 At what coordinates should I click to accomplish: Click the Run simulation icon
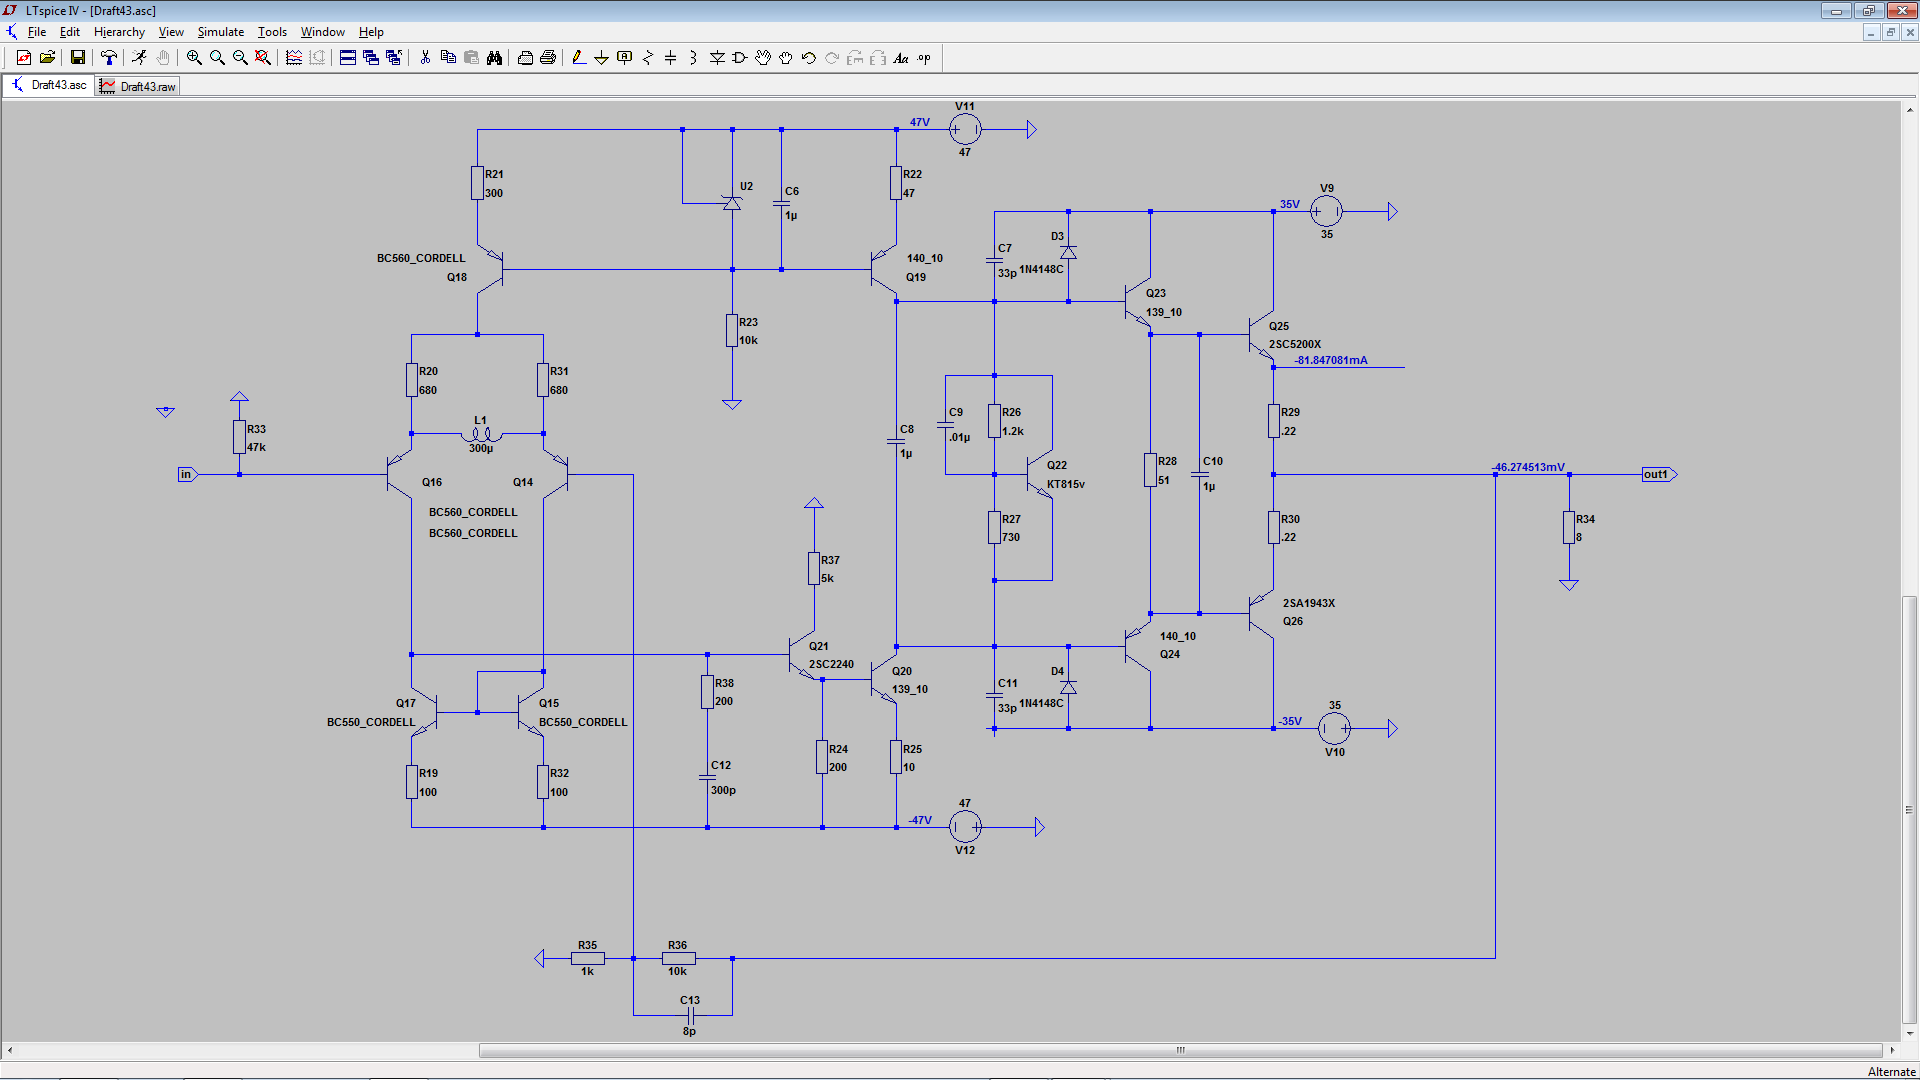[x=139, y=58]
